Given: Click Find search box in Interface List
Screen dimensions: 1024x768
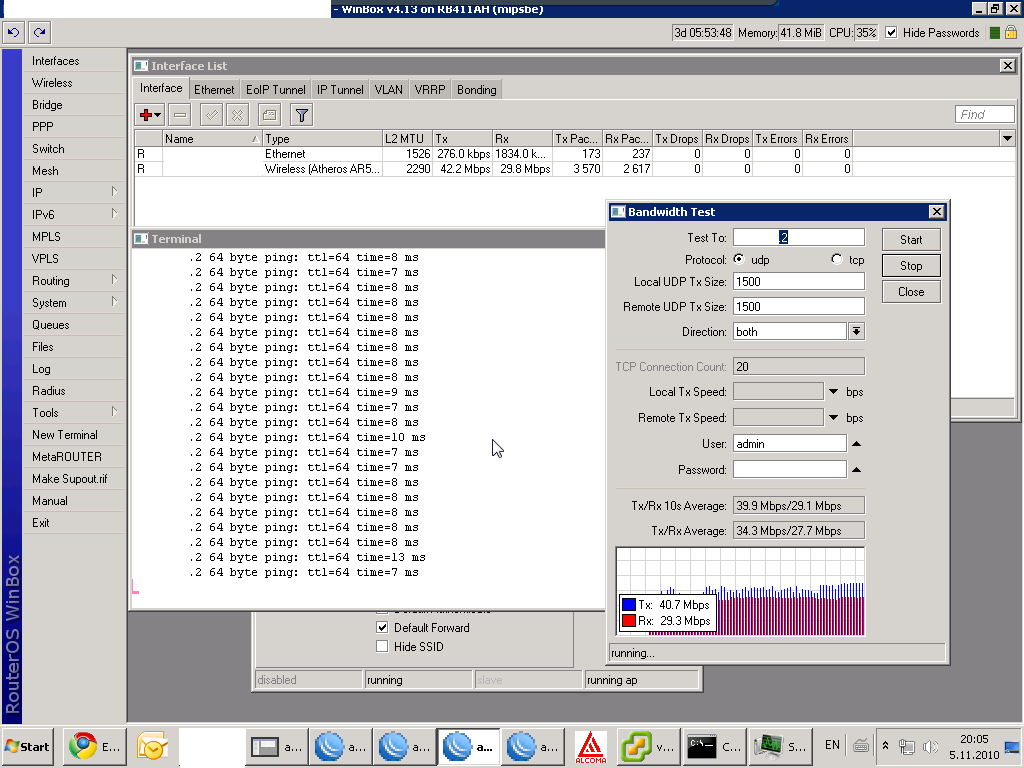Looking at the screenshot, I should click(985, 114).
